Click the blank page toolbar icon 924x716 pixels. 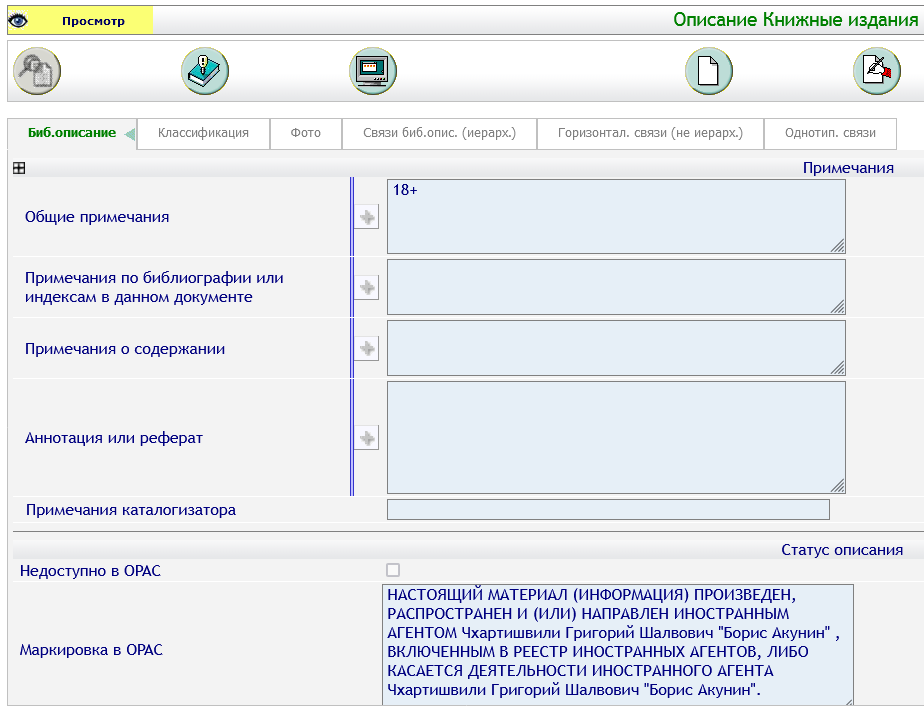click(709, 71)
